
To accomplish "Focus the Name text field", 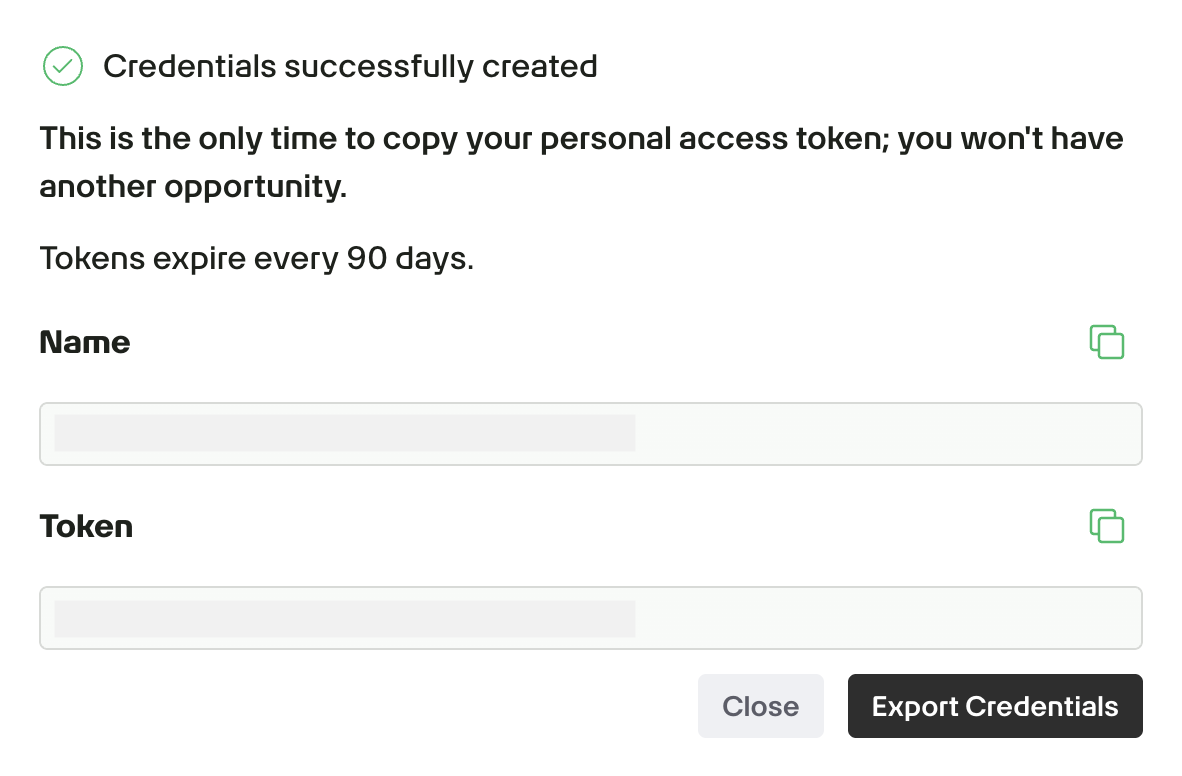I will pyautogui.click(x=590, y=434).
